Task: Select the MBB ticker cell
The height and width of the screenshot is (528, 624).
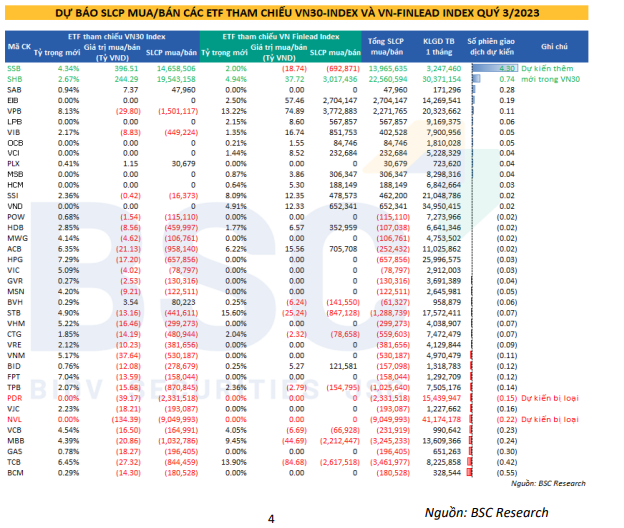Action: coord(16,441)
